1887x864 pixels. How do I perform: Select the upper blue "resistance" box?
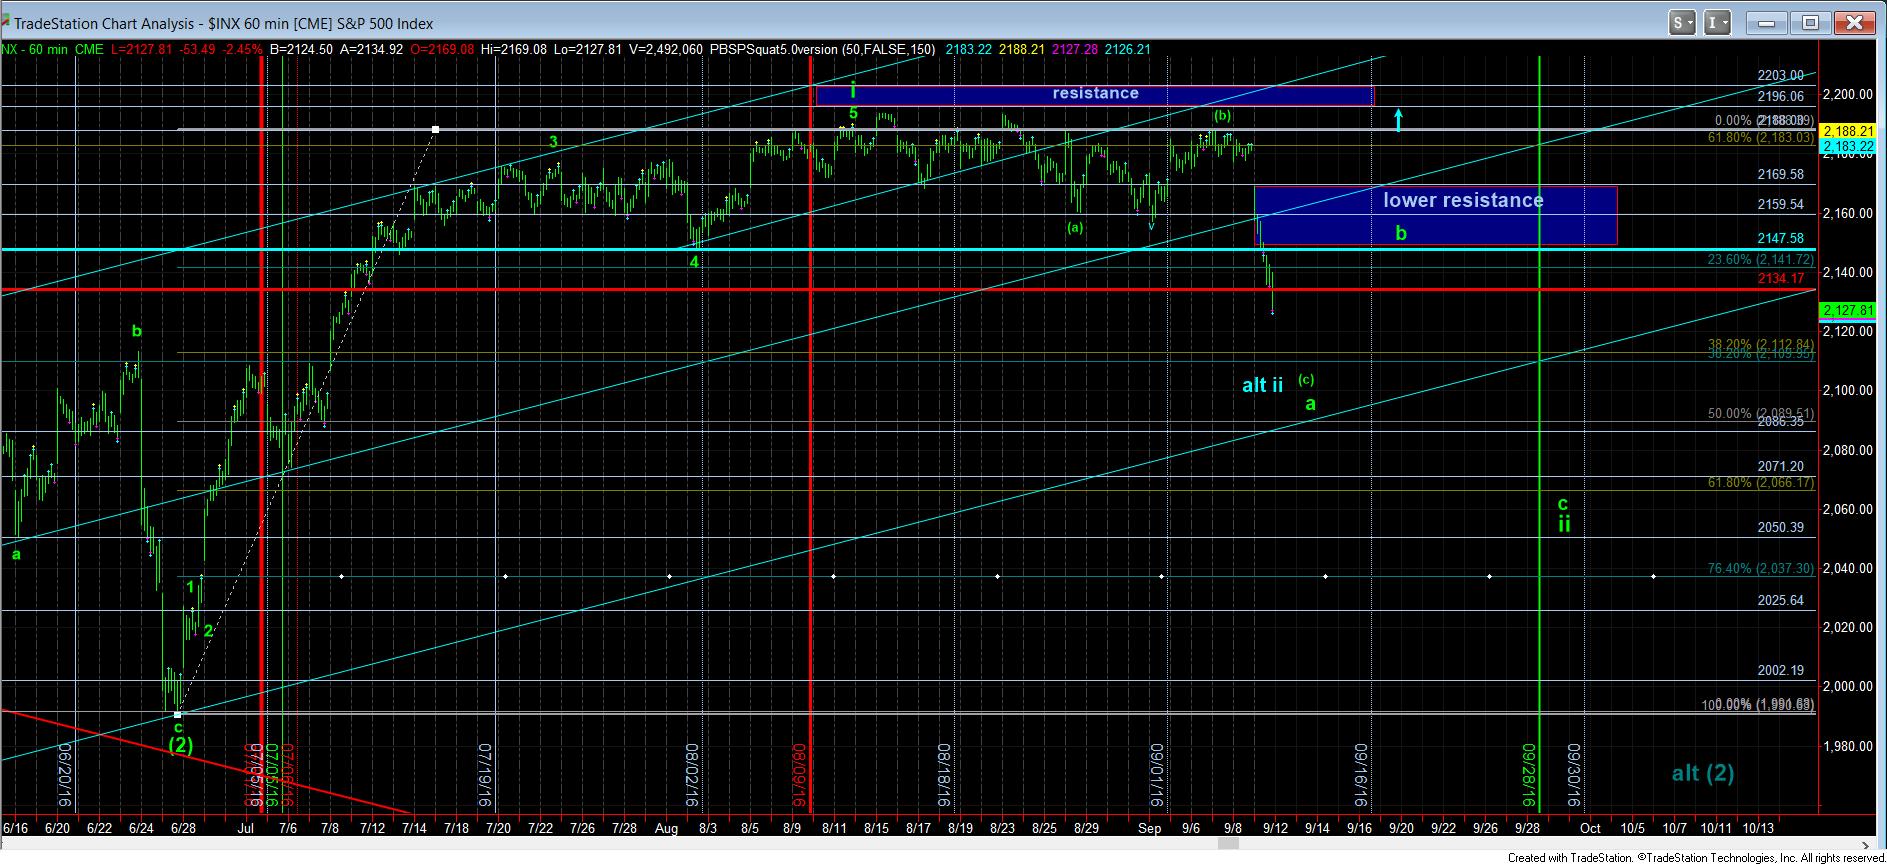click(x=1095, y=94)
